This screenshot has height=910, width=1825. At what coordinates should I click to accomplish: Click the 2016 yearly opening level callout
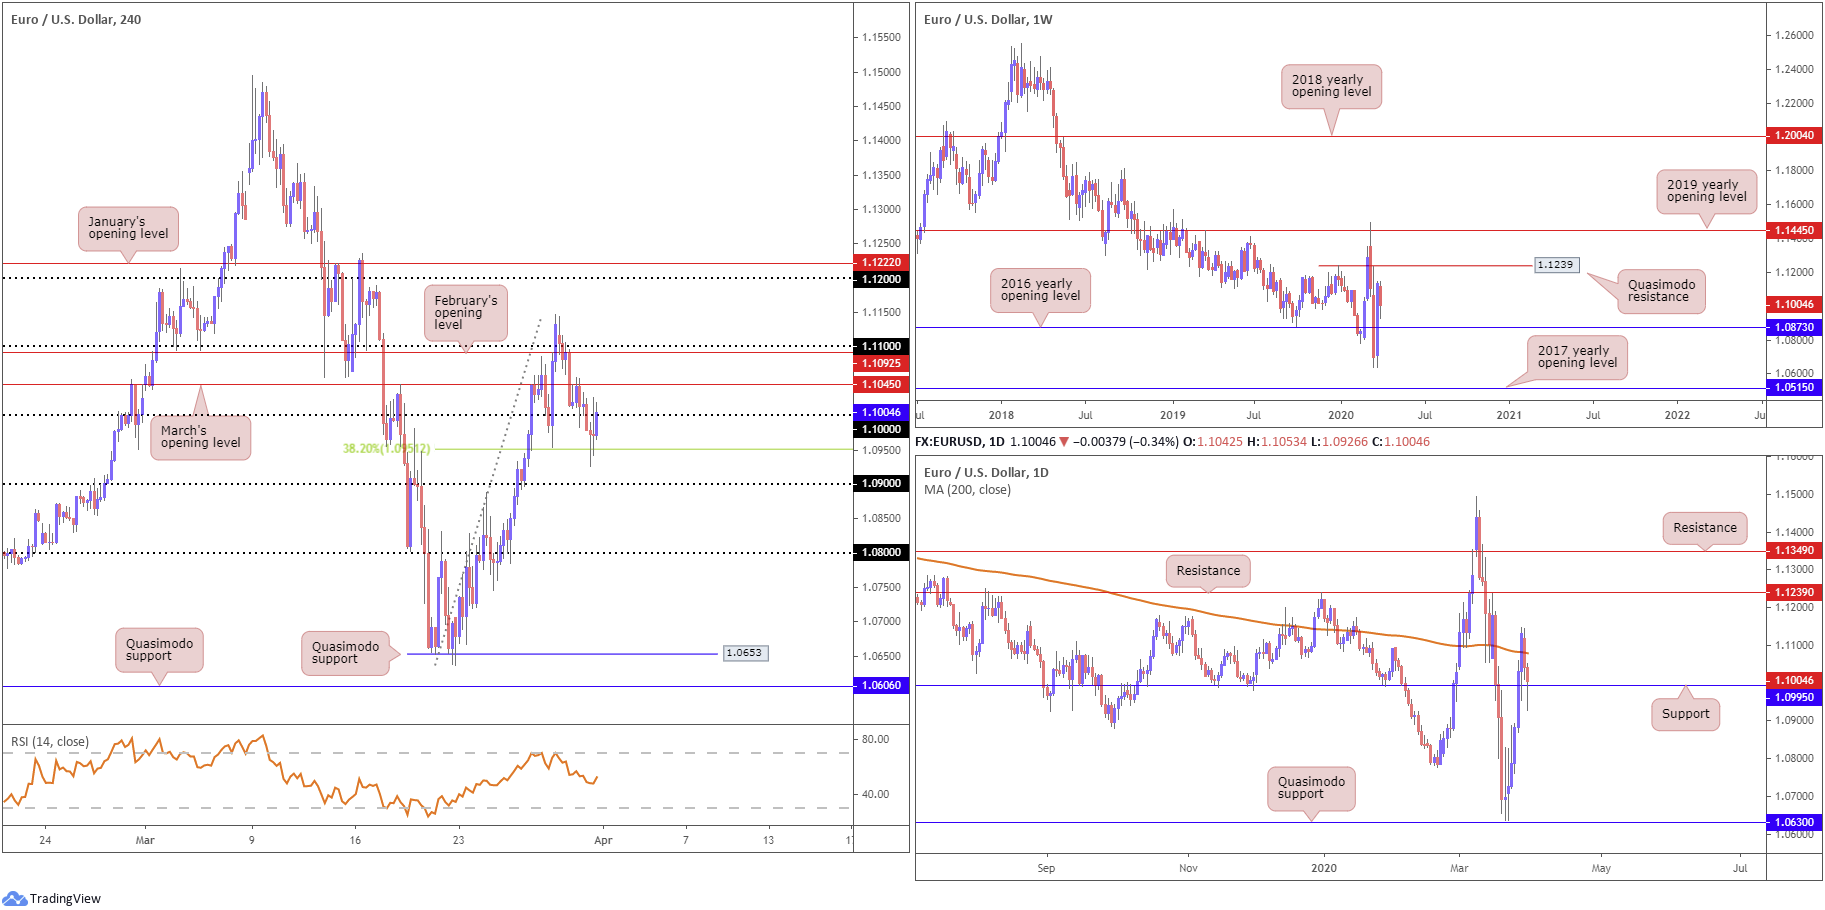coord(1040,290)
